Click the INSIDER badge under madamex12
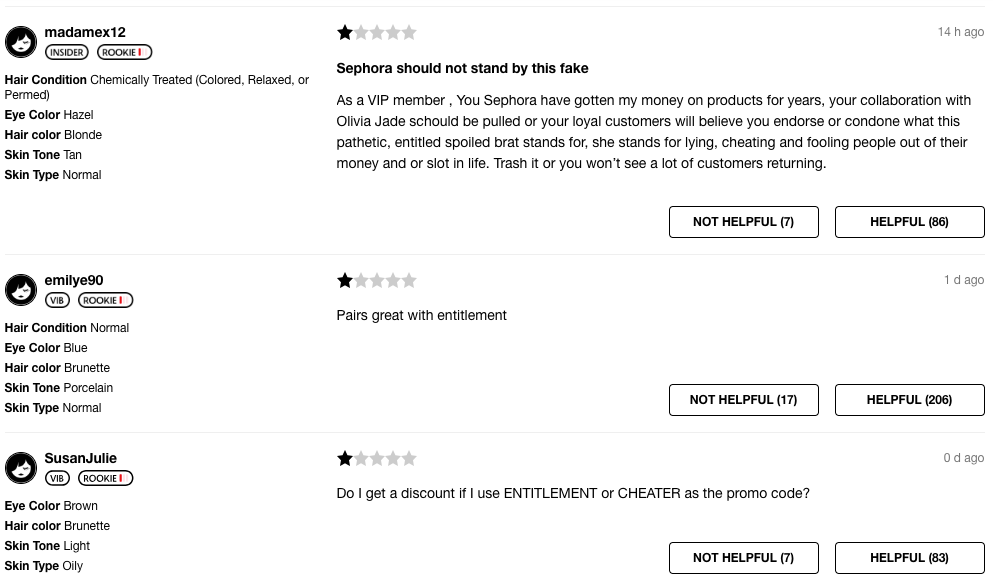 point(66,53)
